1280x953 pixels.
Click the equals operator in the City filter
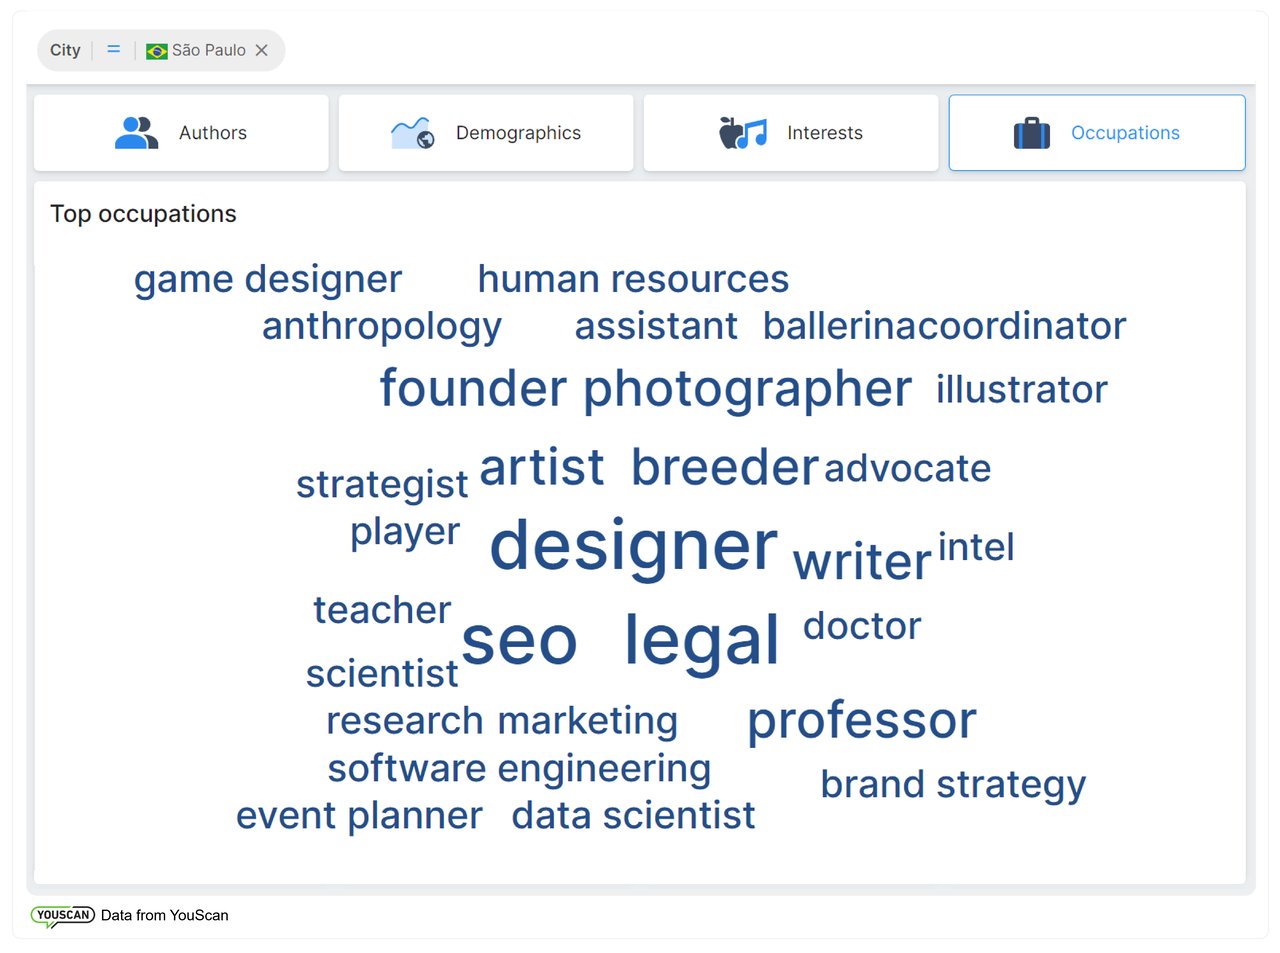tap(114, 49)
